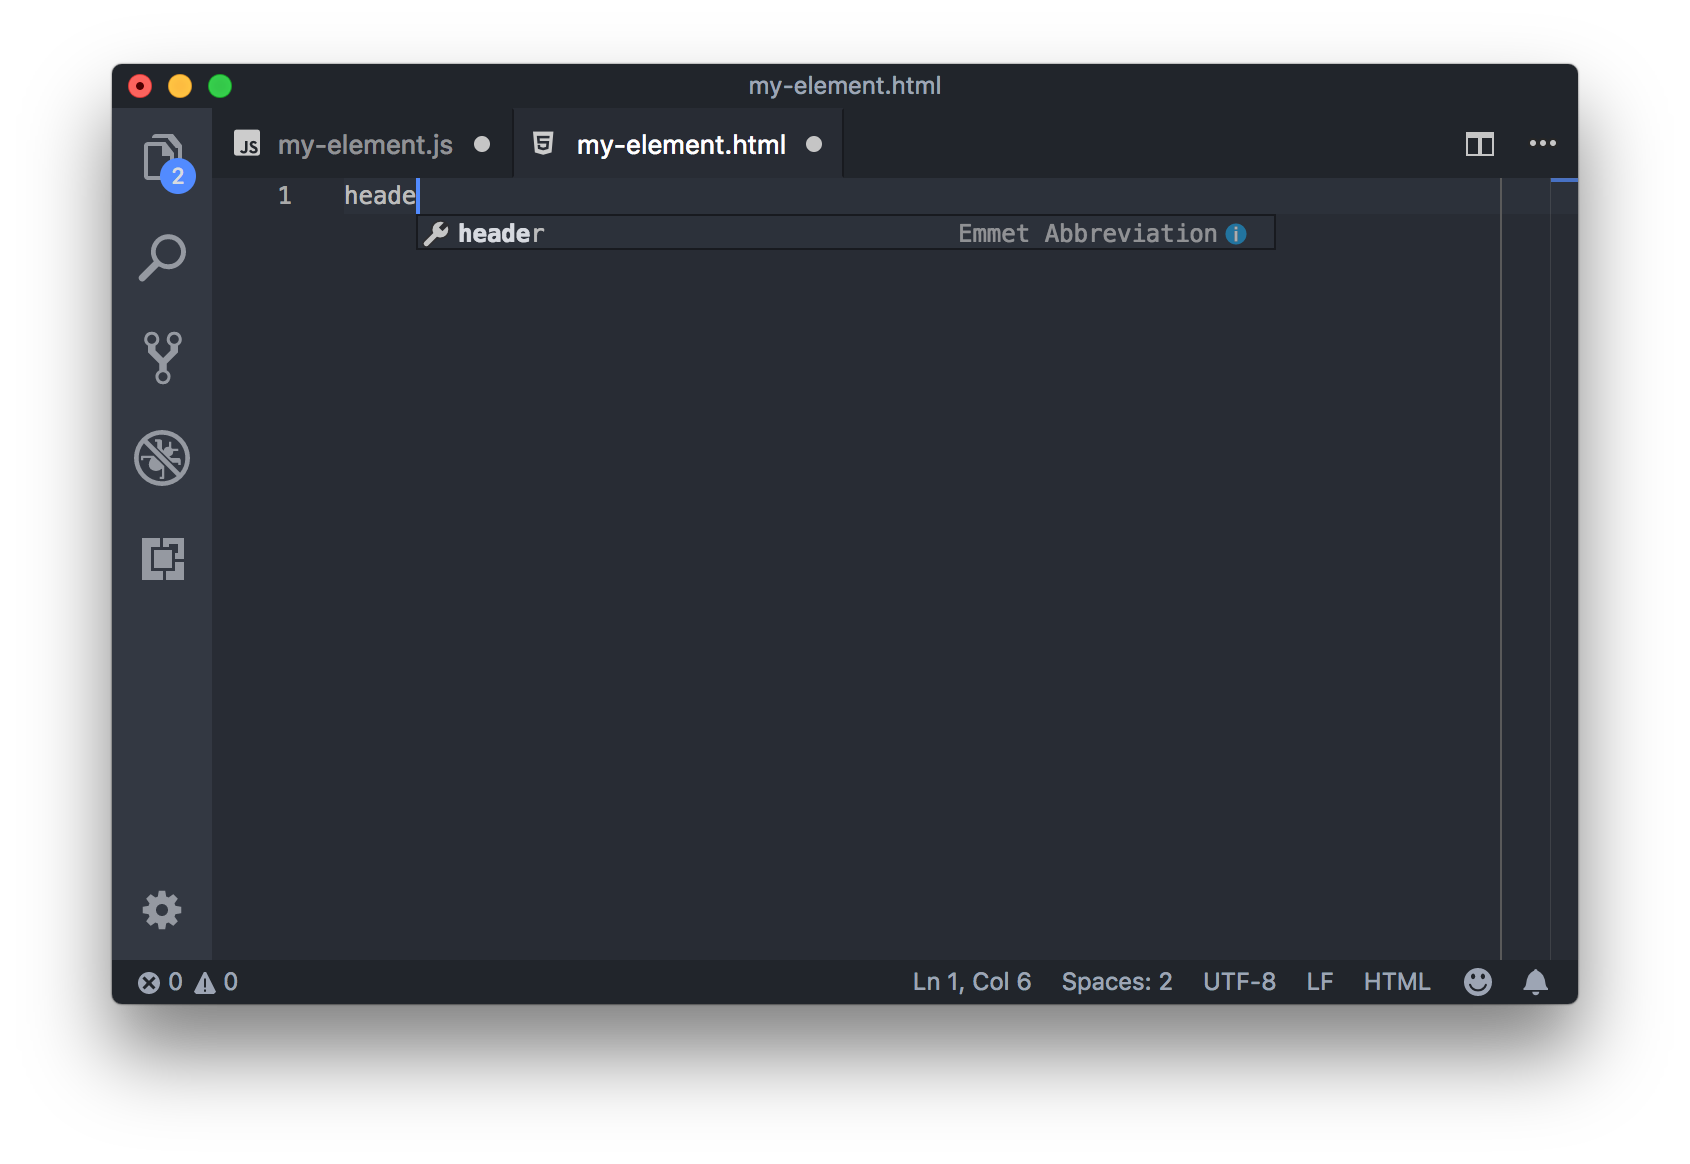Open the line ending selector showing LF

(1319, 981)
